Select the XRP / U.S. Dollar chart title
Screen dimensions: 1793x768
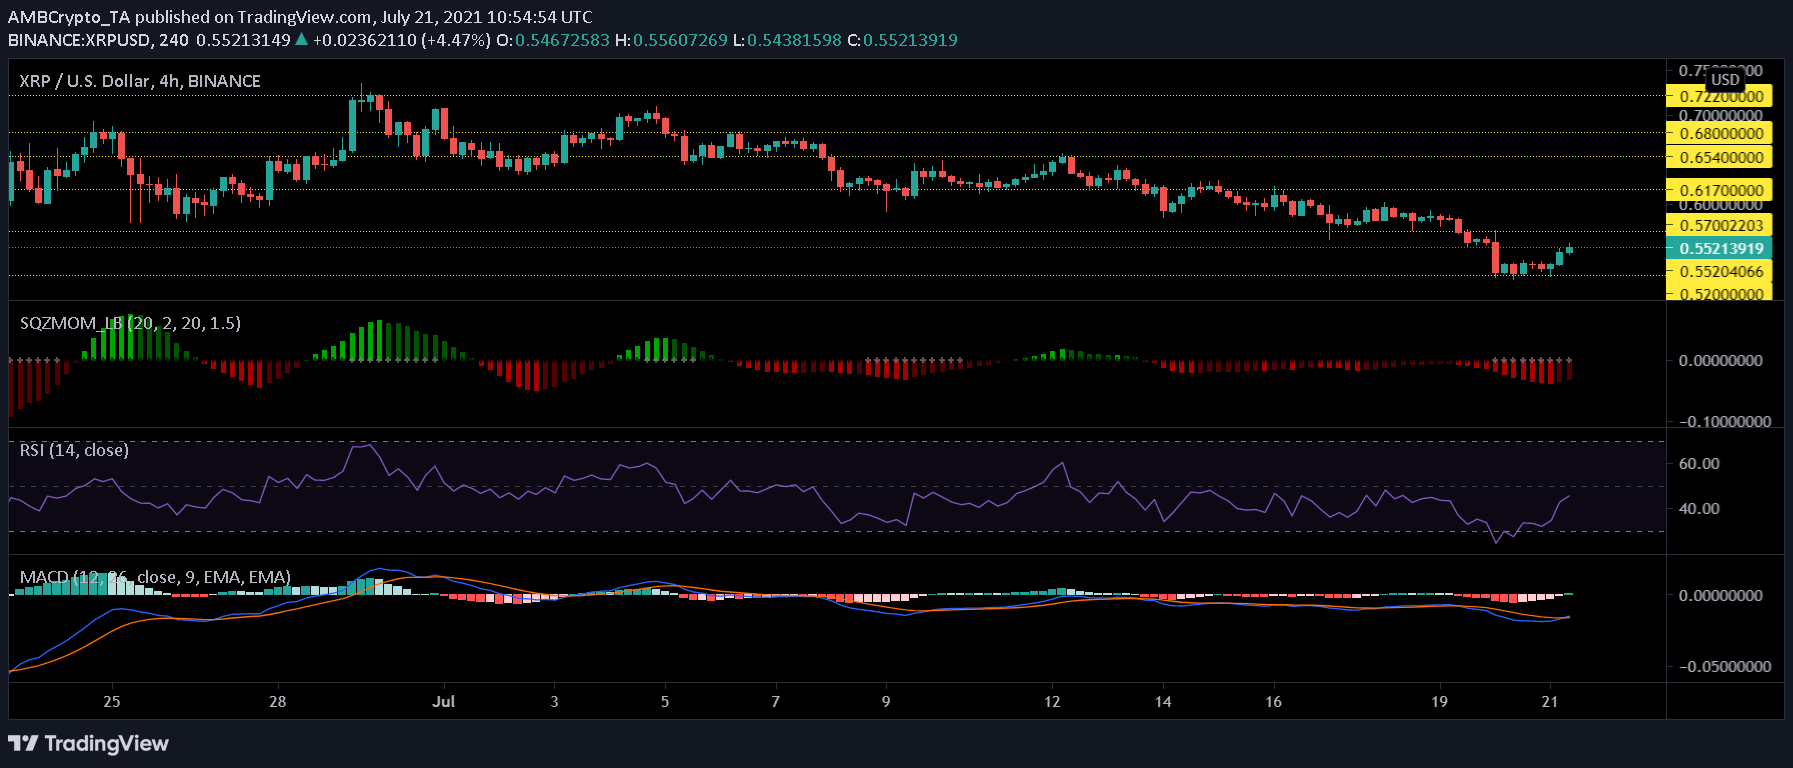(140, 81)
